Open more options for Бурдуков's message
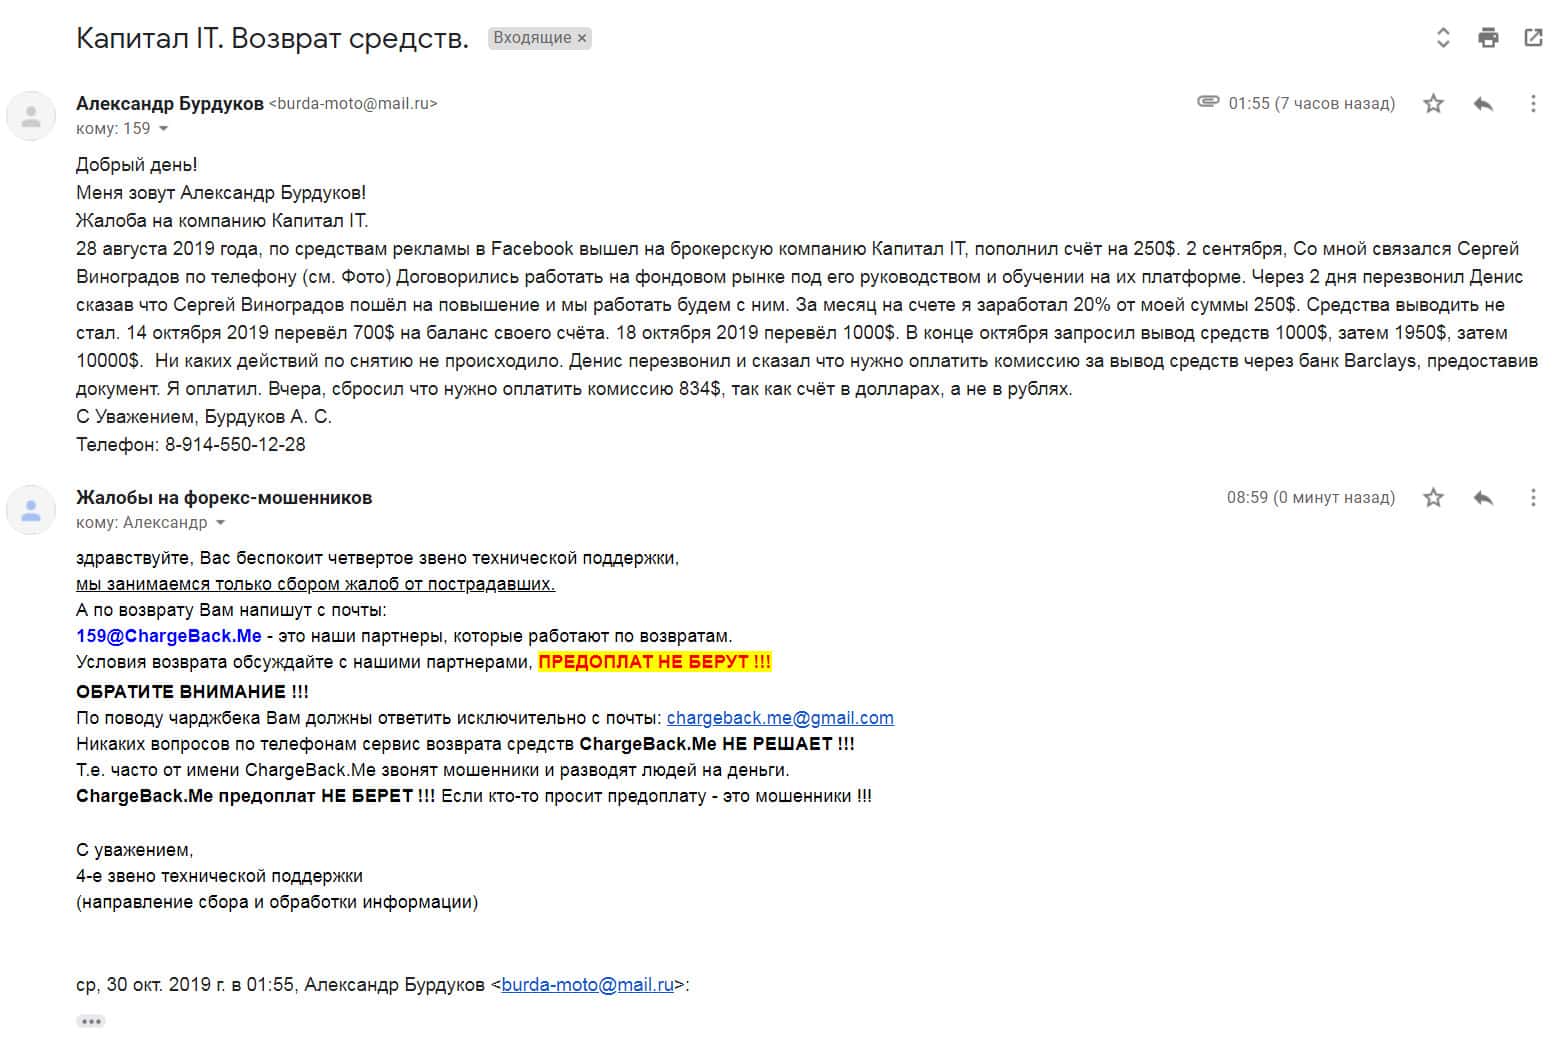 (x=1533, y=103)
